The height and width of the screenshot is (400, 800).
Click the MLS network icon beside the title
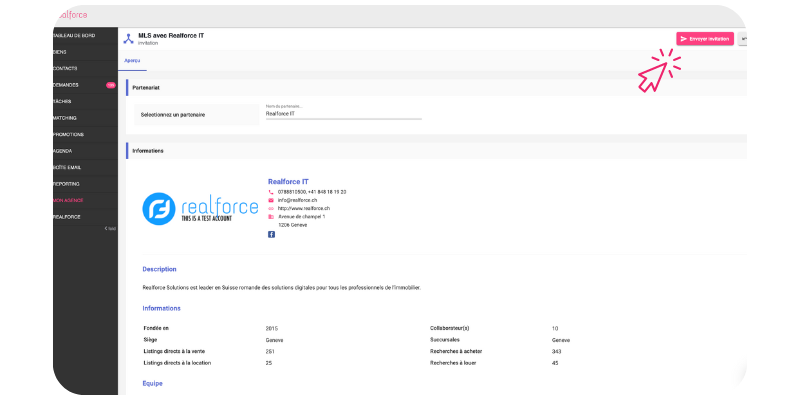(129, 39)
